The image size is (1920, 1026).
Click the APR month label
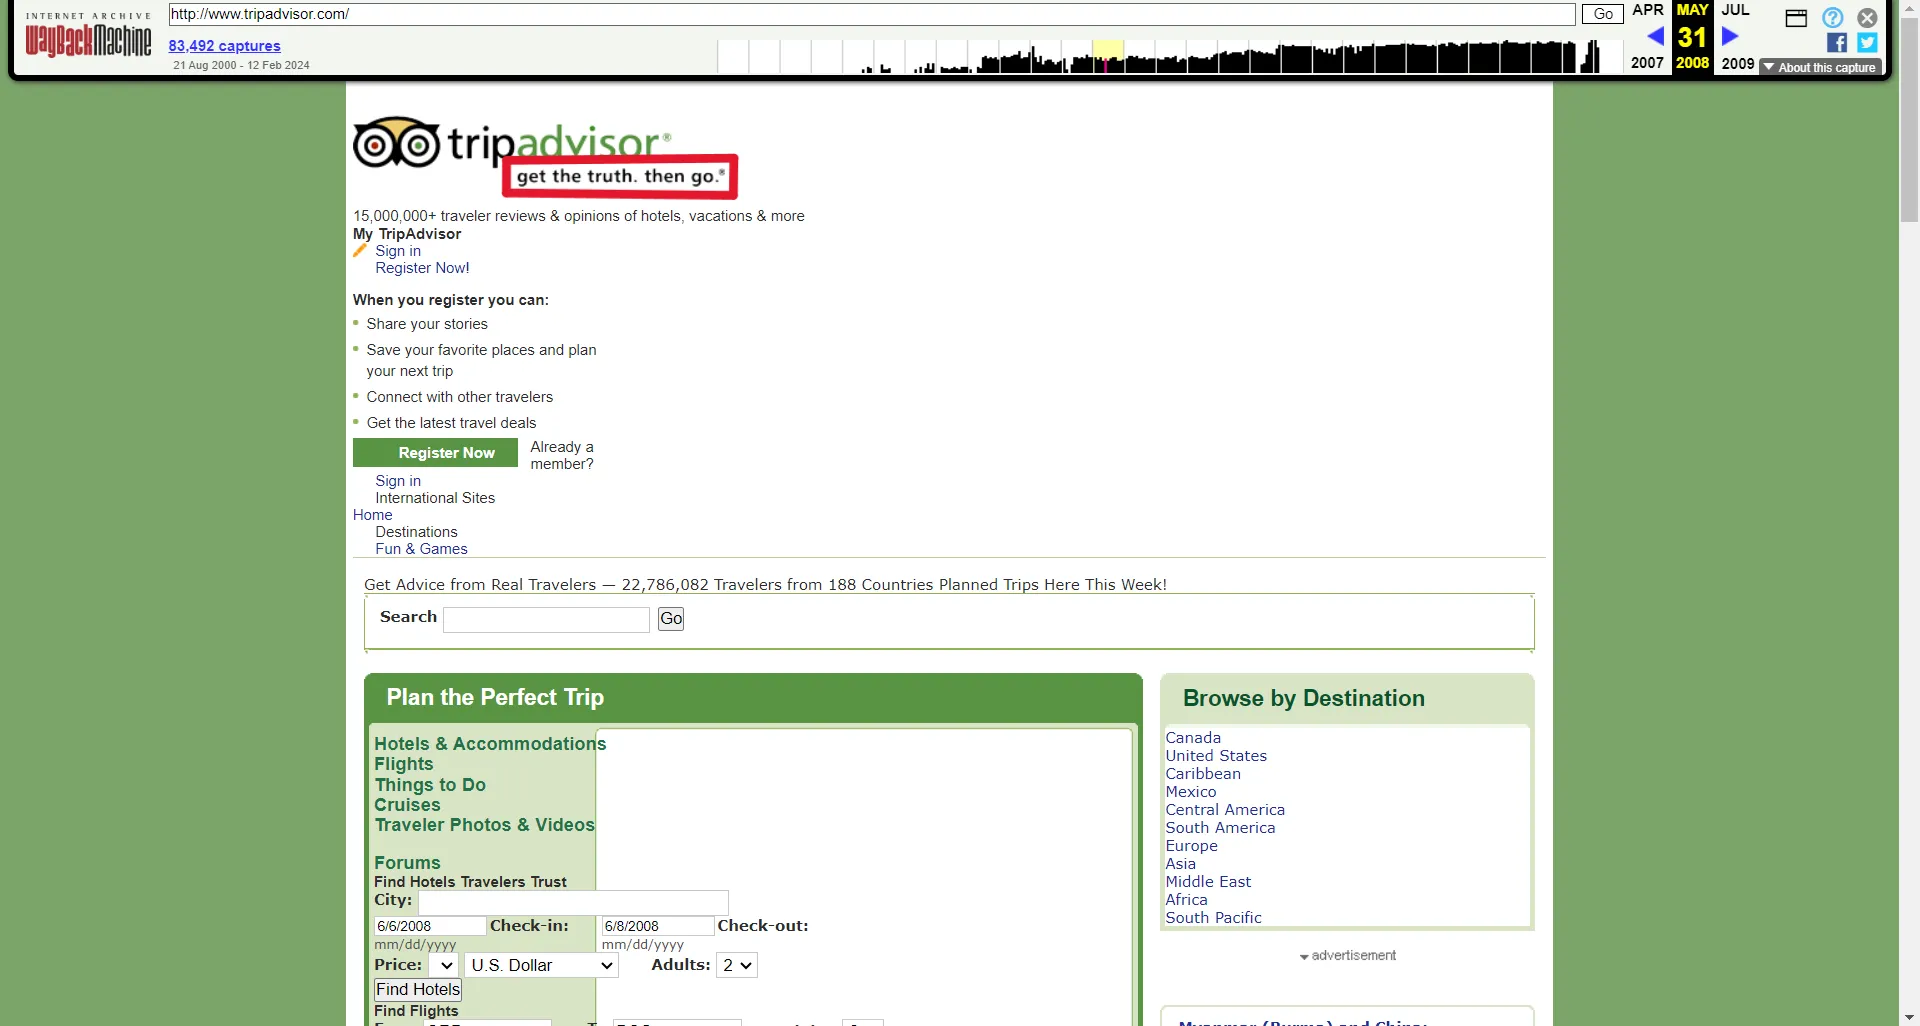1647,10
